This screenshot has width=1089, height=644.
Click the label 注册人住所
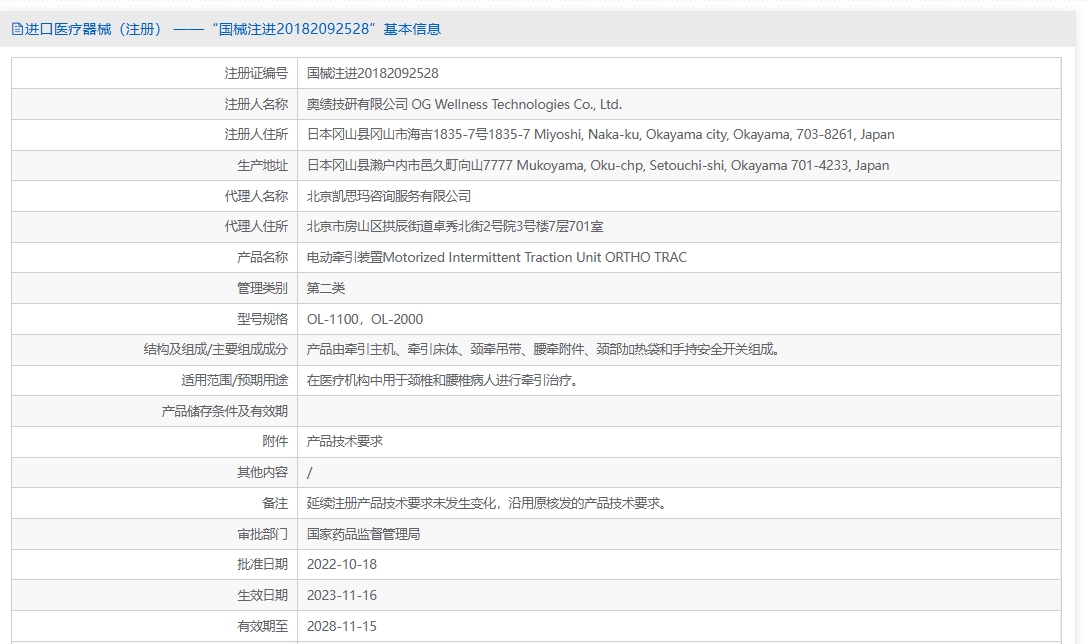pyautogui.click(x=256, y=135)
